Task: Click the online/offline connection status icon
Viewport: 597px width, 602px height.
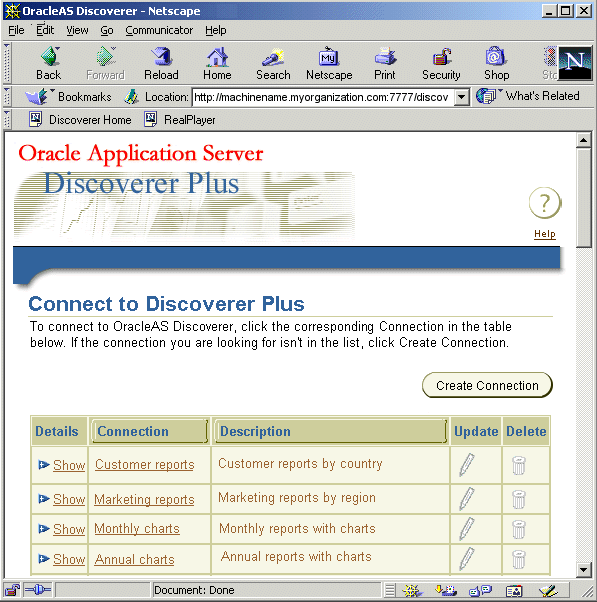Action: click(x=38, y=590)
